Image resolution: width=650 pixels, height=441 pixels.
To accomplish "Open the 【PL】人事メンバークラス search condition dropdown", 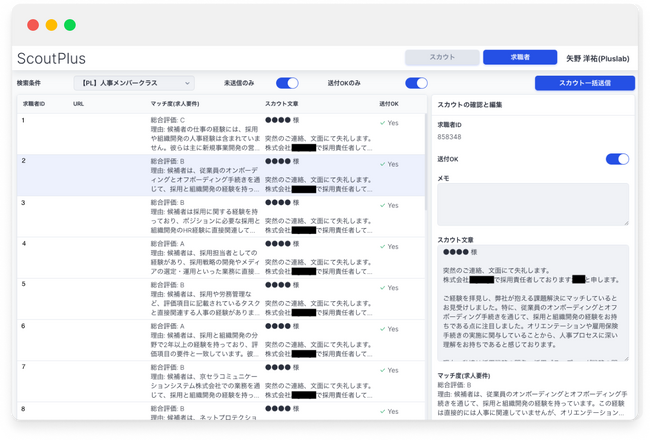I will pyautogui.click(x=134, y=83).
